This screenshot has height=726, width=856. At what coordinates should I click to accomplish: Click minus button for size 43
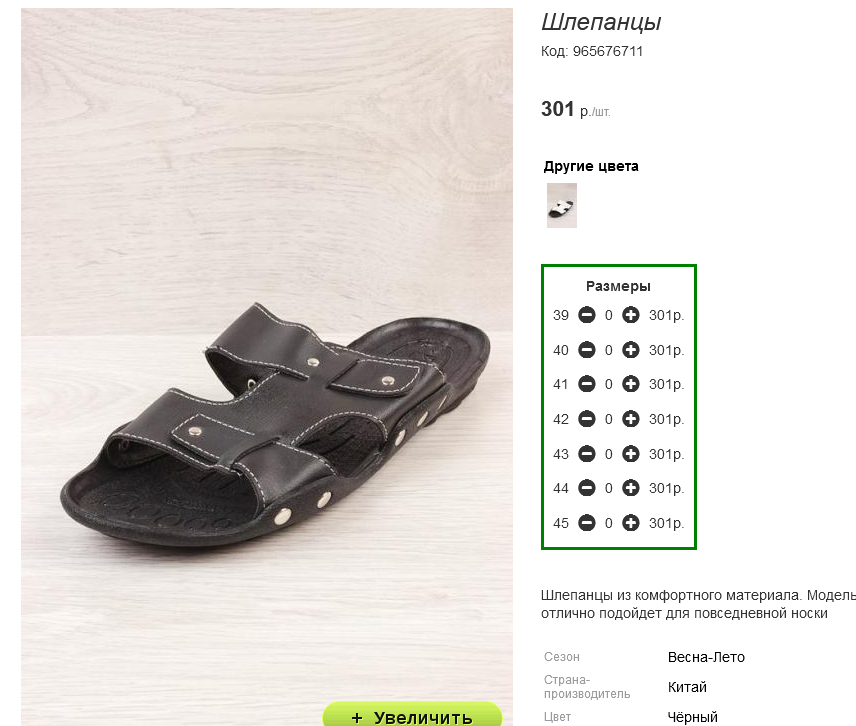[587, 454]
